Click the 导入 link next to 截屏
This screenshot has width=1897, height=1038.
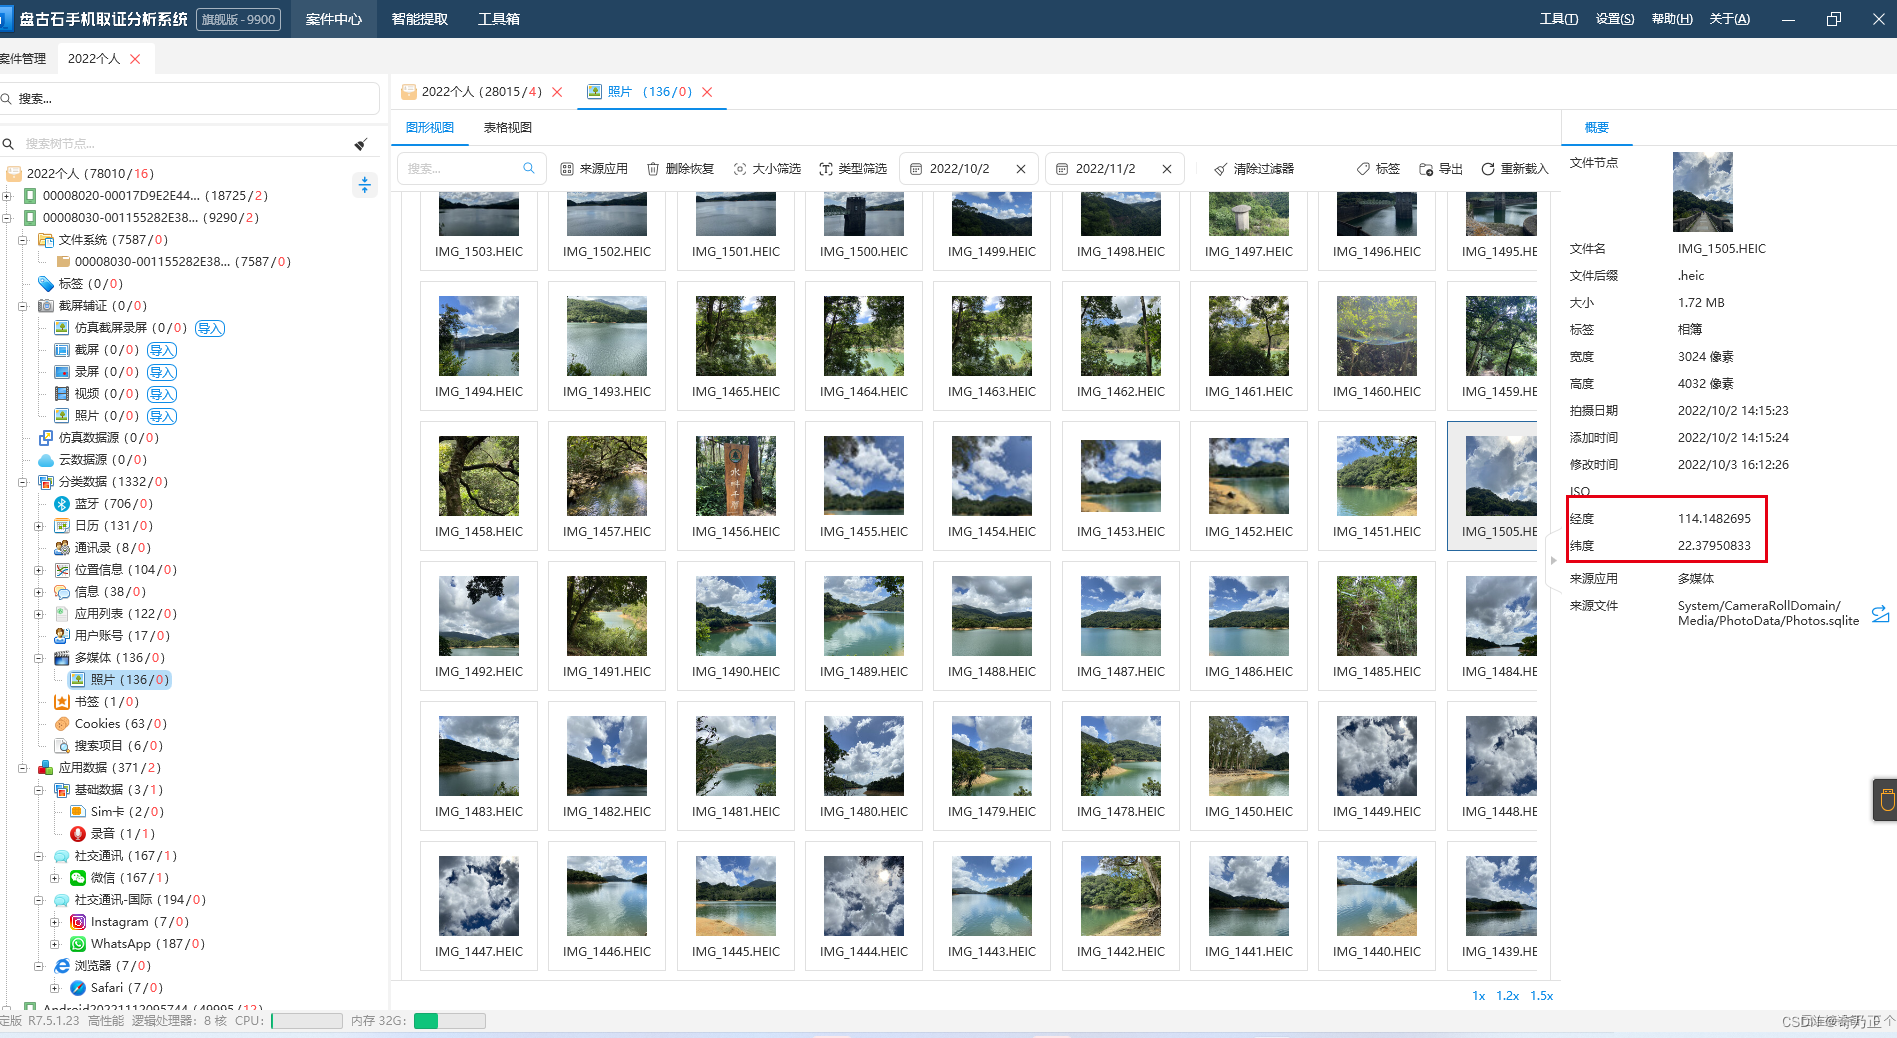162,350
